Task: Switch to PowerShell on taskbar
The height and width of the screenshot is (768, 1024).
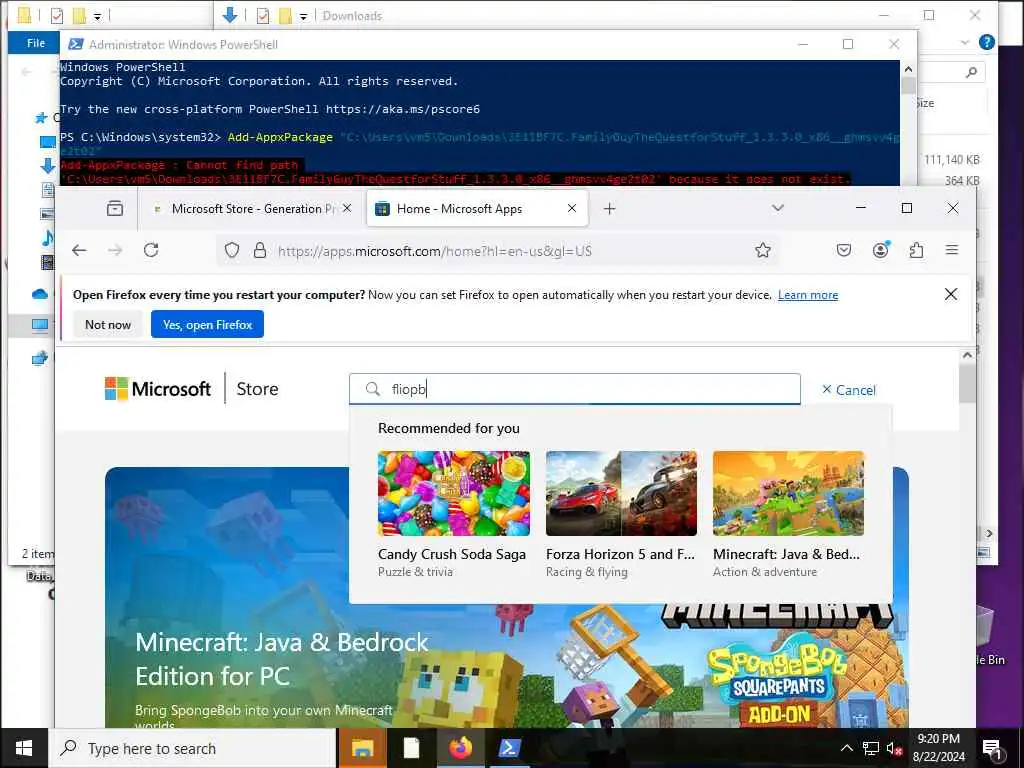Action: (509, 748)
